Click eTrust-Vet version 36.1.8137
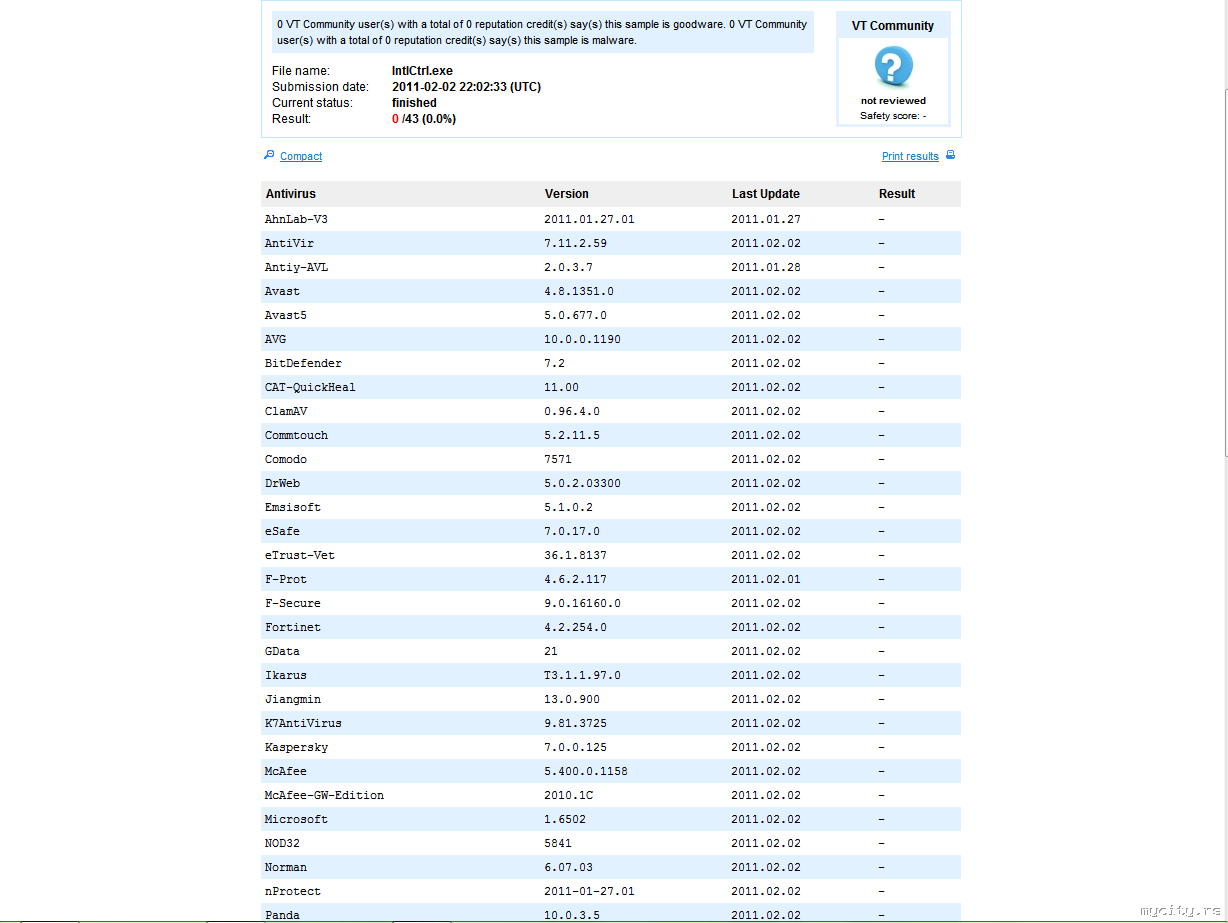Viewport: 1228px width, 923px height. (x=575, y=555)
